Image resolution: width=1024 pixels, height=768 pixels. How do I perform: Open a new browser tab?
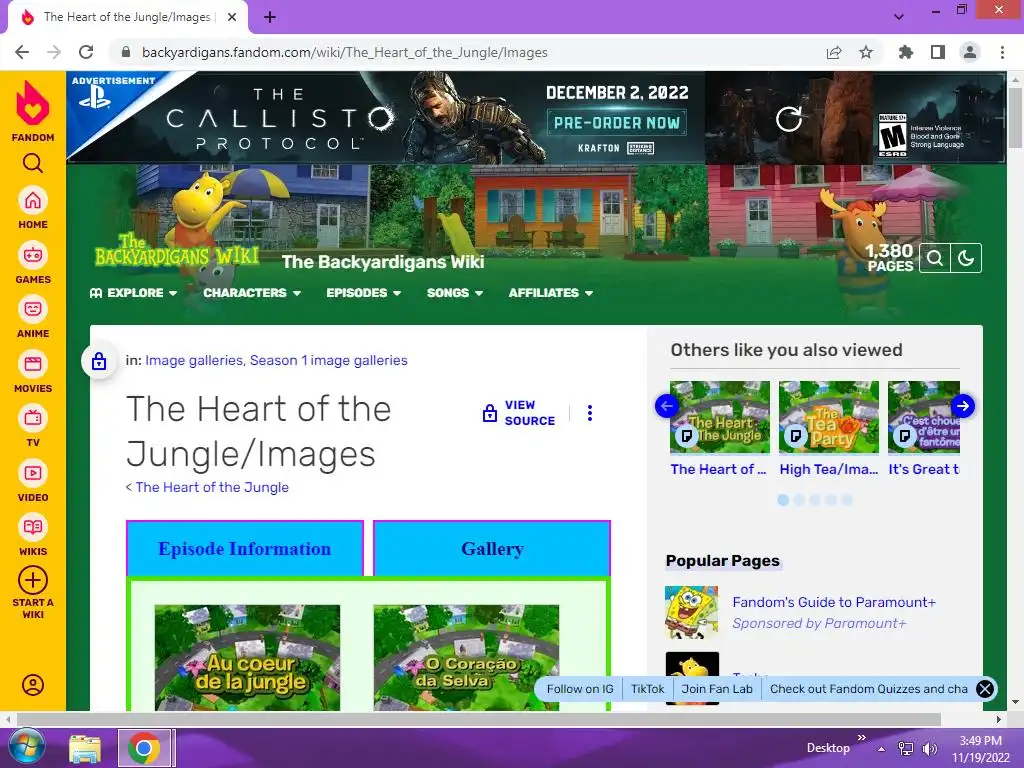point(270,17)
